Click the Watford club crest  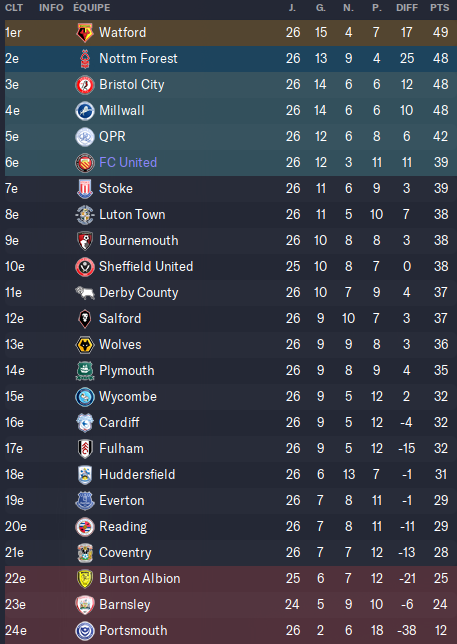point(85,32)
